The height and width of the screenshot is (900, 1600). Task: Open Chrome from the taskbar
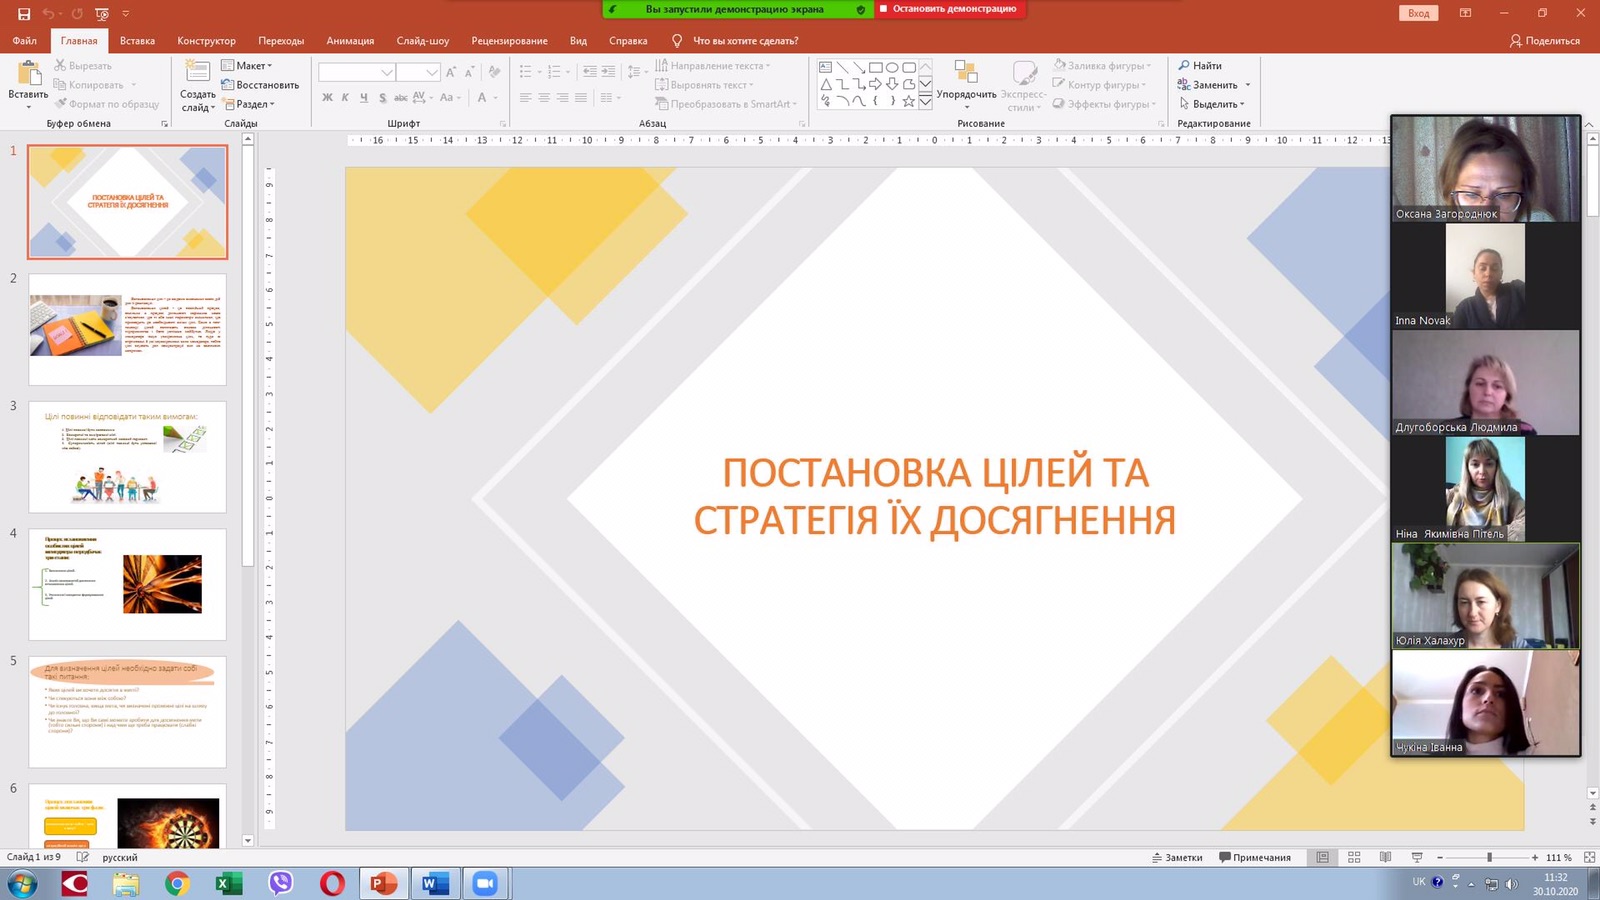[177, 883]
